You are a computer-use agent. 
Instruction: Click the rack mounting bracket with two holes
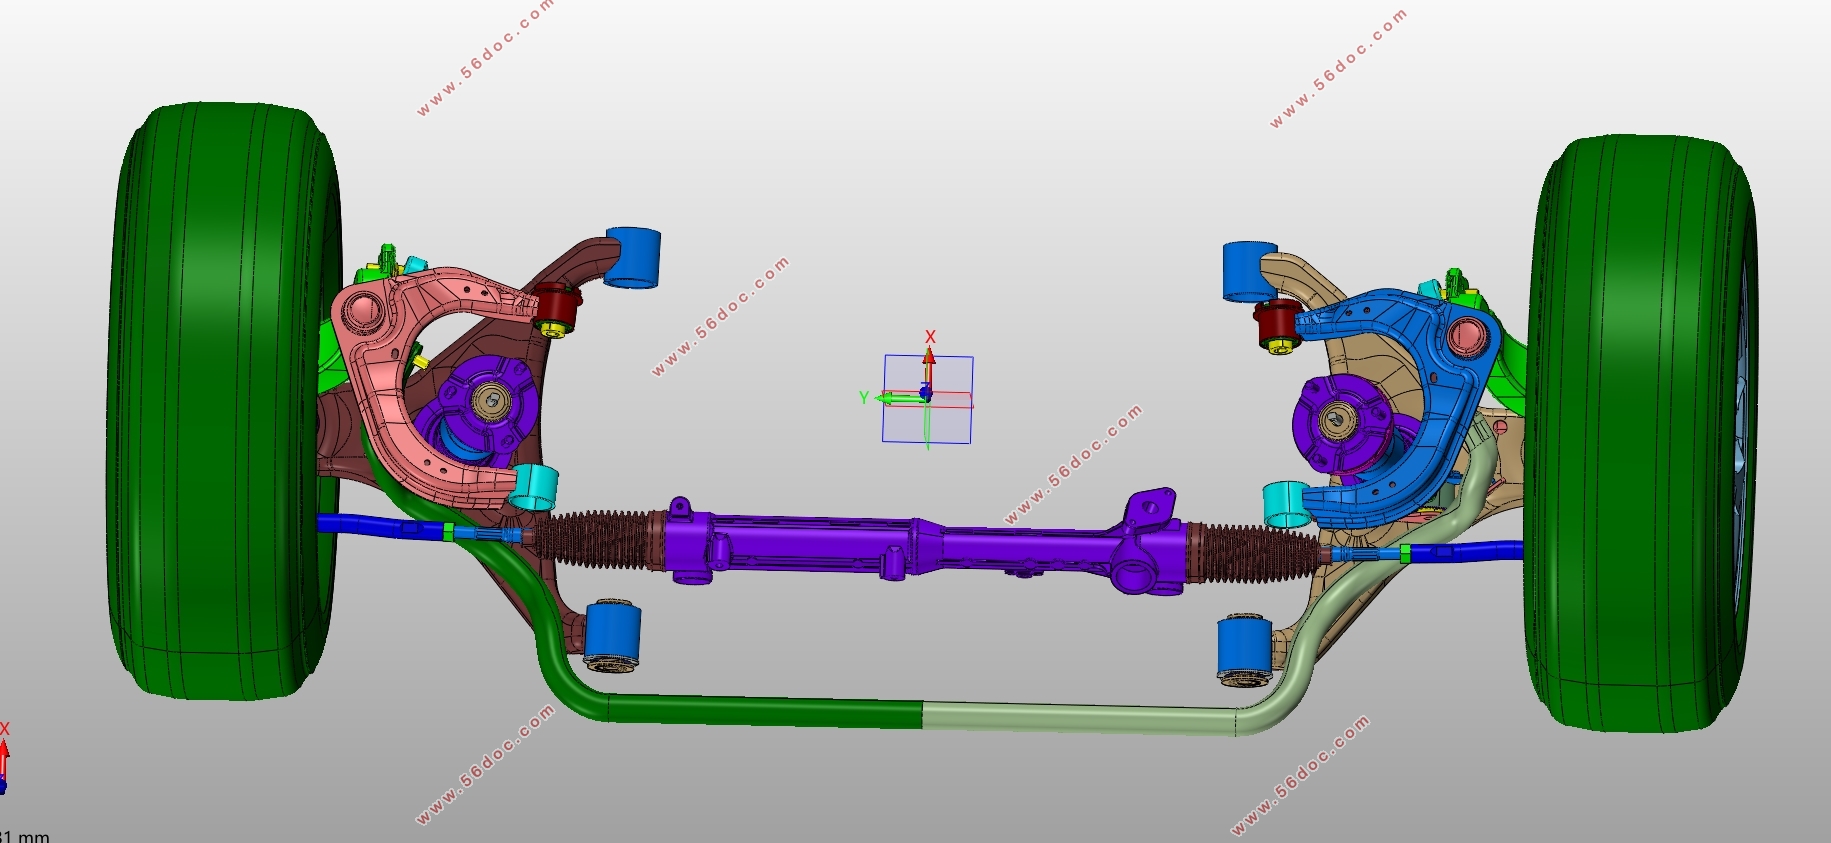[x=1151, y=509]
